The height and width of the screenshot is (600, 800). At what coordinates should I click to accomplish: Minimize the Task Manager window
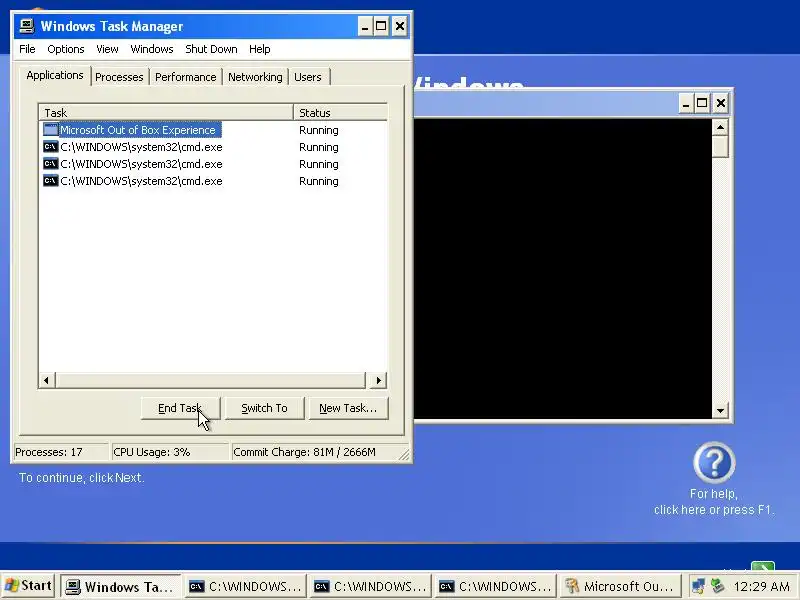(x=365, y=26)
